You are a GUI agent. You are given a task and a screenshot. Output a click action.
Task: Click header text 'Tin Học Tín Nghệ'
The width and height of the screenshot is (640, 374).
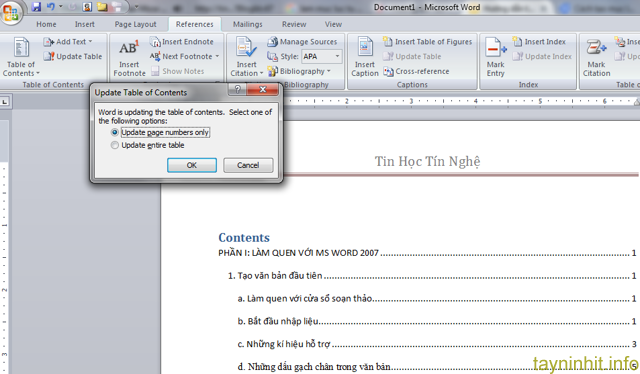(x=427, y=161)
